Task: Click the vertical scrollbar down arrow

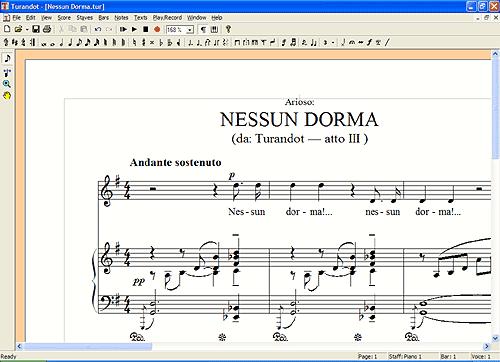Action: [495, 338]
